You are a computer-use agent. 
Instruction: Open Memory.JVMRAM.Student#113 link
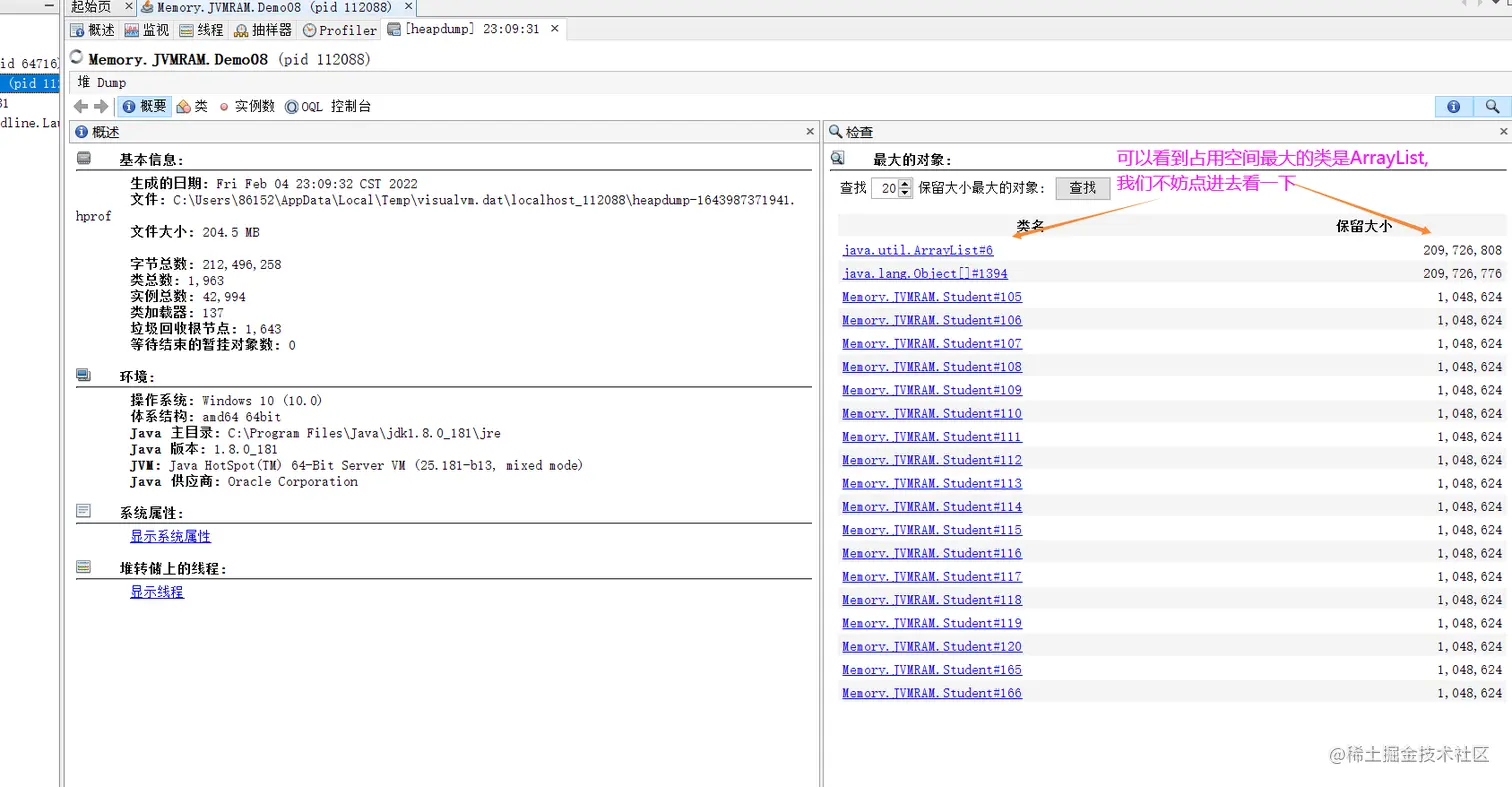click(x=932, y=483)
